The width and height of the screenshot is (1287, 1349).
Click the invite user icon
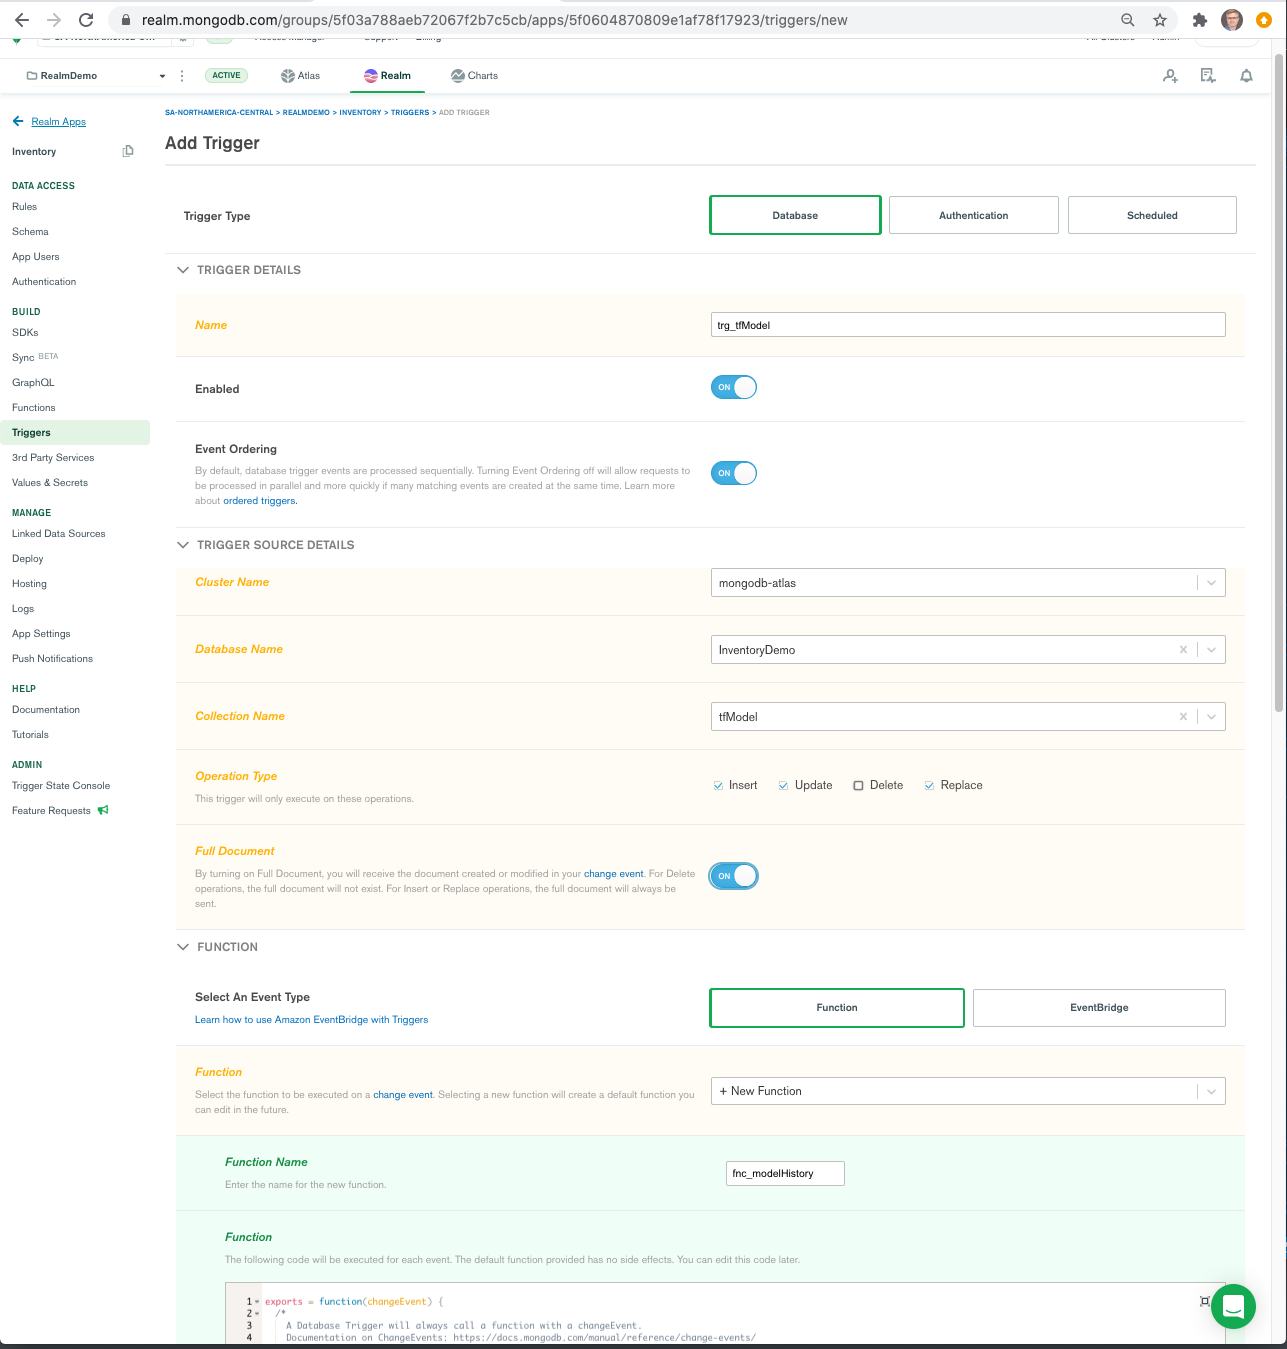pyautogui.click(x=1170, y=76)
